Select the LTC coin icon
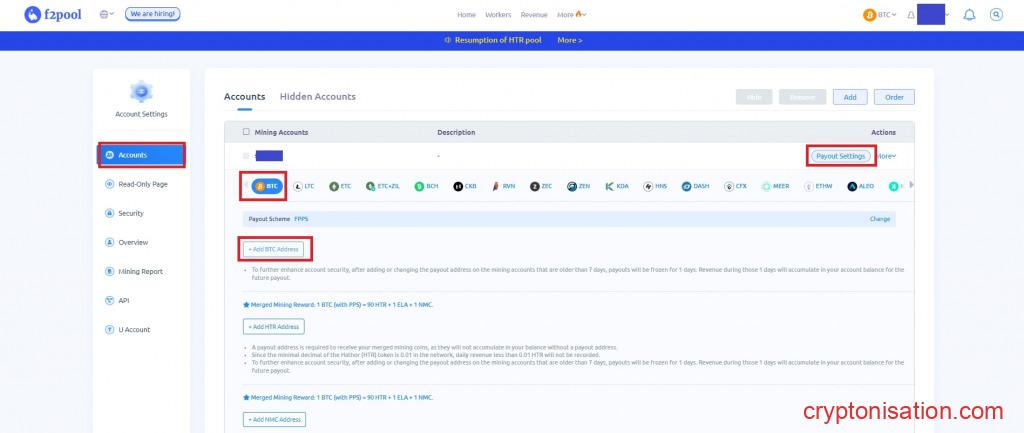The width and height of the screenshot is (1024, 433). tap(303, 186)
